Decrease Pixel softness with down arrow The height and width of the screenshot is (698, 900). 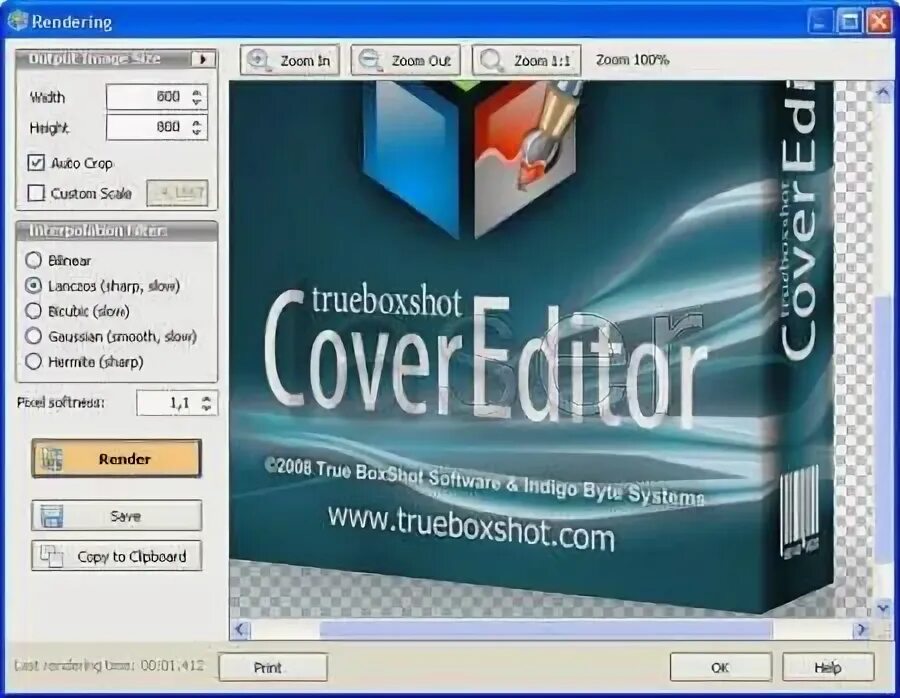207,408
